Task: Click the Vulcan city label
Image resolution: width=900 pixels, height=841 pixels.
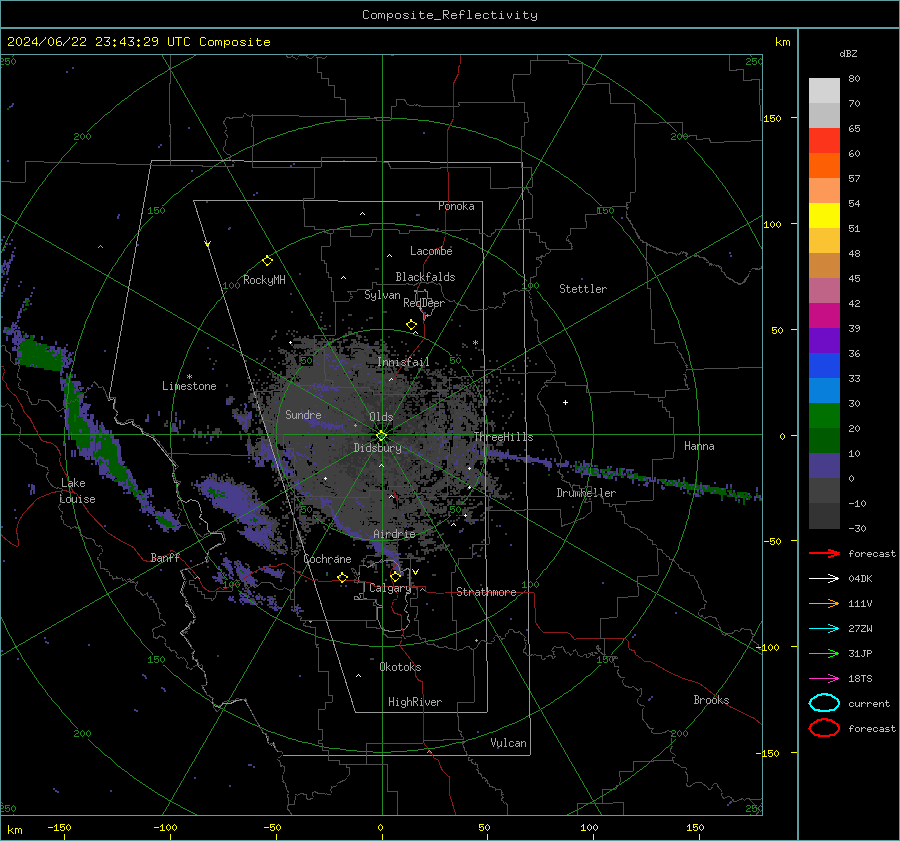Action: pos(509,743)
